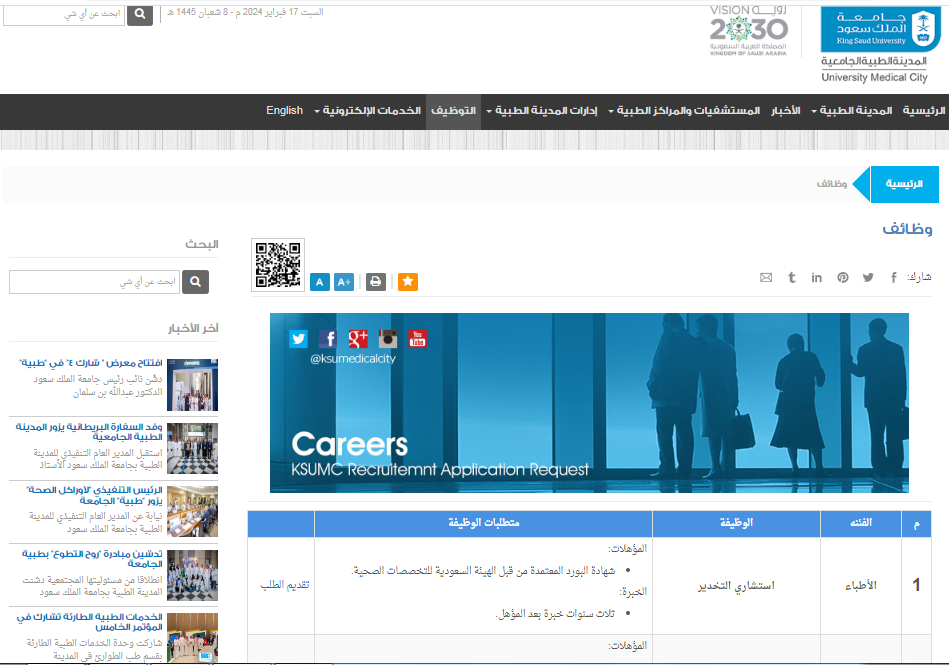Screen dimensions: 949x665
Task: Click the print page icon
Action: (375, 282)
